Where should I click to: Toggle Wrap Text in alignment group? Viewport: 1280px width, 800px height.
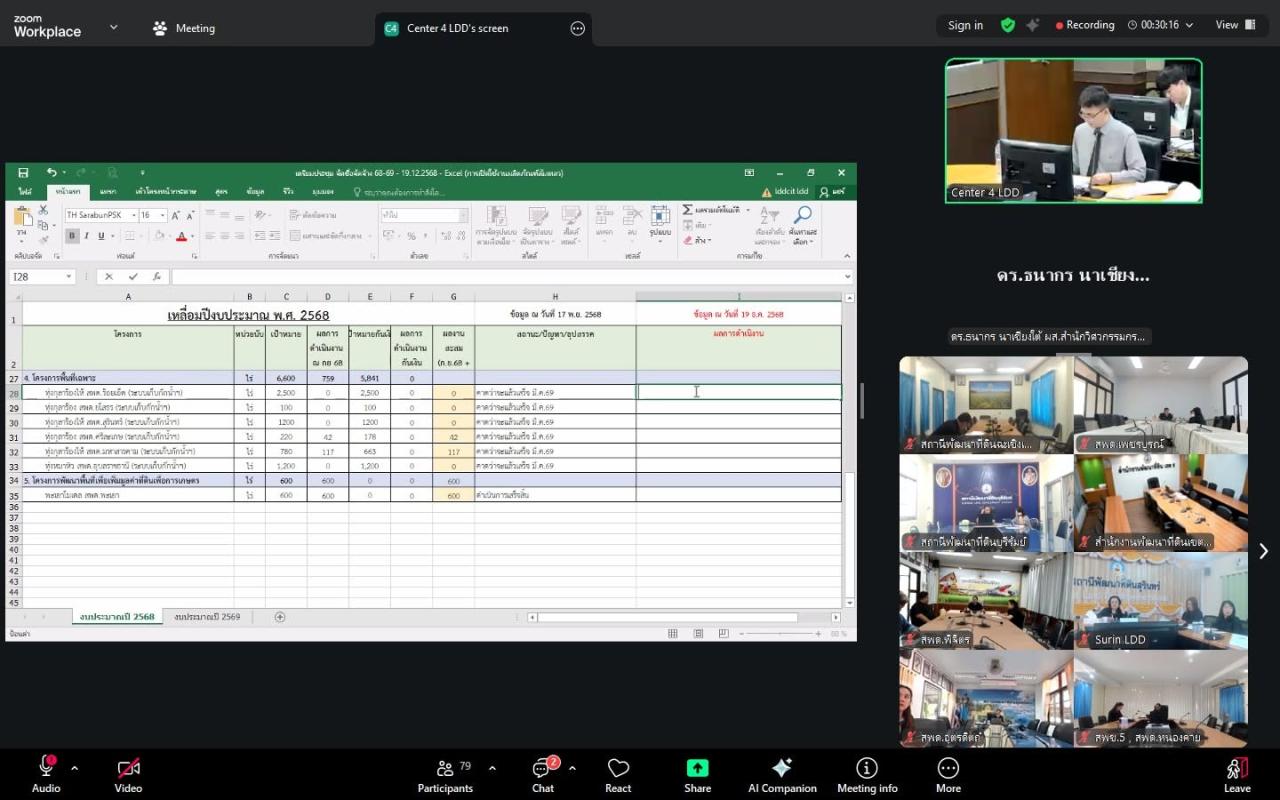312,215
